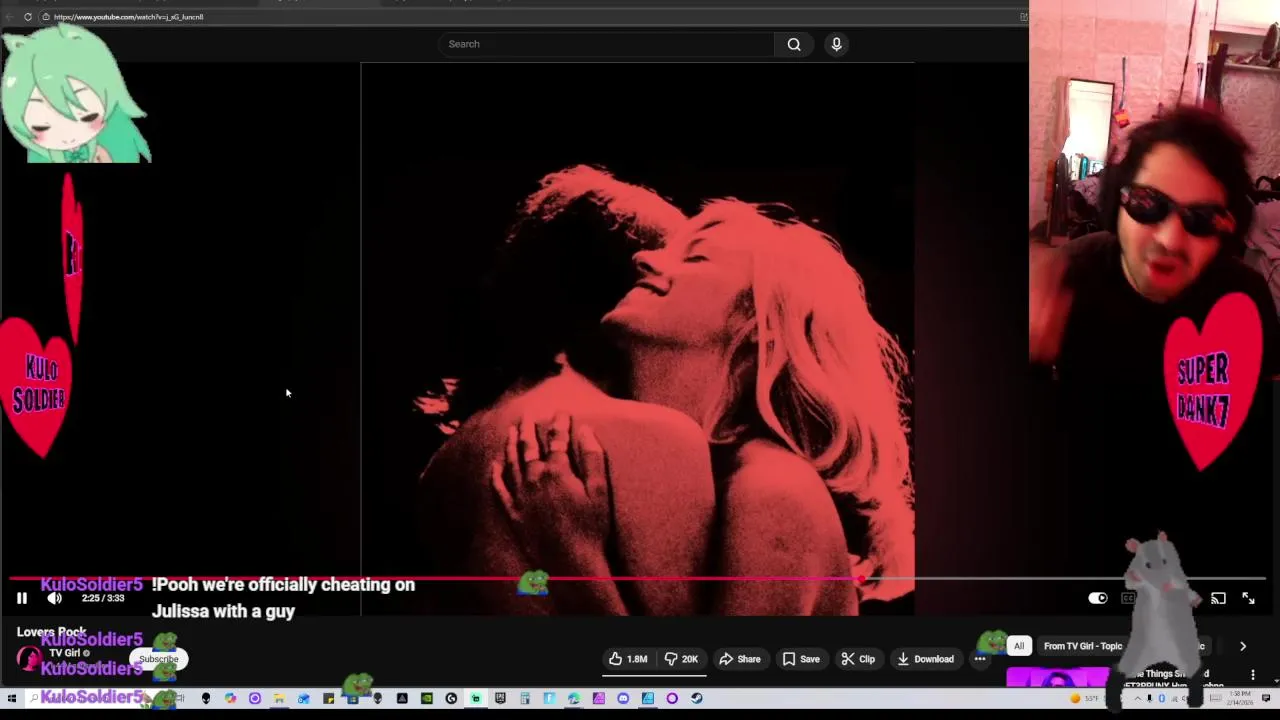The height and width of the screenshot is (720, 1280).
Task: Click the browser address bar URL
Action: 129,17
